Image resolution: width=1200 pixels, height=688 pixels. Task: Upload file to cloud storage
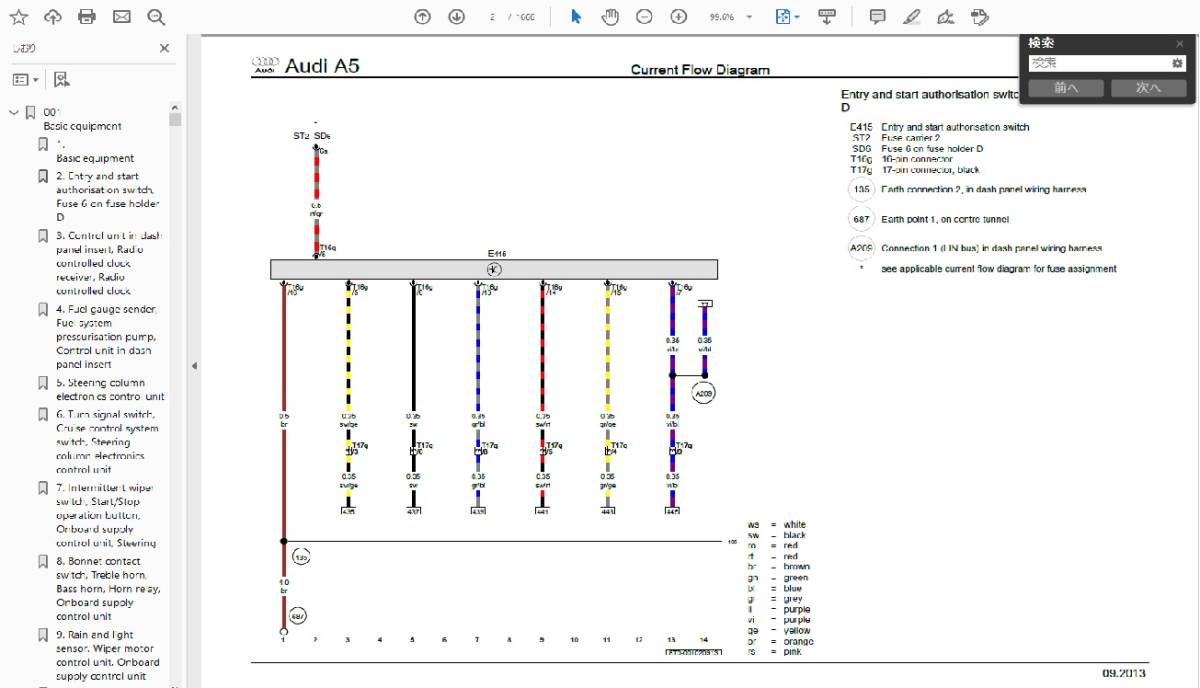click(x=53, y=17)
